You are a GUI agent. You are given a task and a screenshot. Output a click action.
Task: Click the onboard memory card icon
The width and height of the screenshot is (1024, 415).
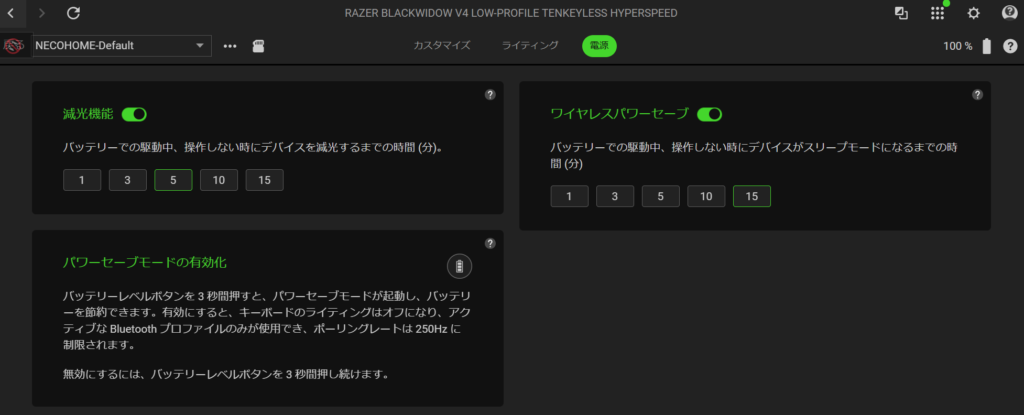click(258, 46)
